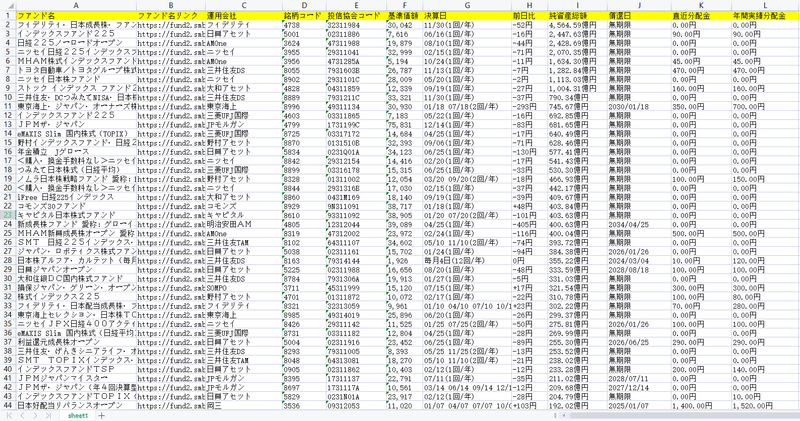
Task: Select the change cell -405円
Action: point(530,224)
